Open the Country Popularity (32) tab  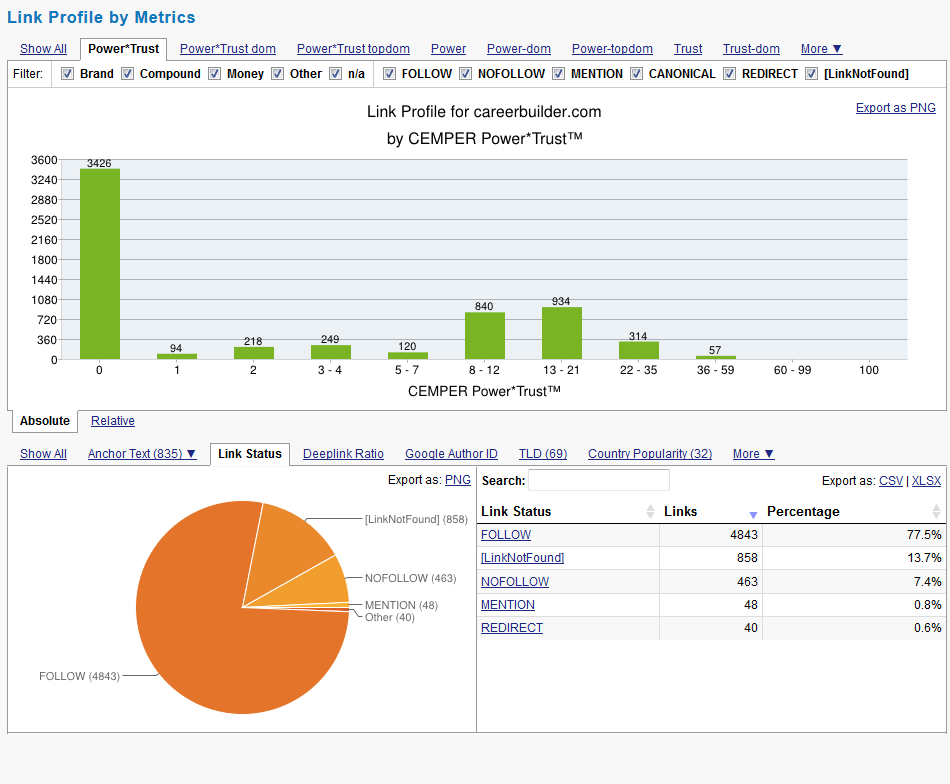tap(650, 454)
